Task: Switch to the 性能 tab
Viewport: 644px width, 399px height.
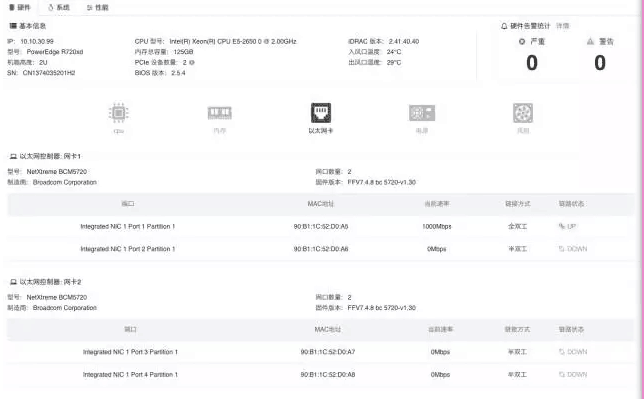Action: click(98, 7)
